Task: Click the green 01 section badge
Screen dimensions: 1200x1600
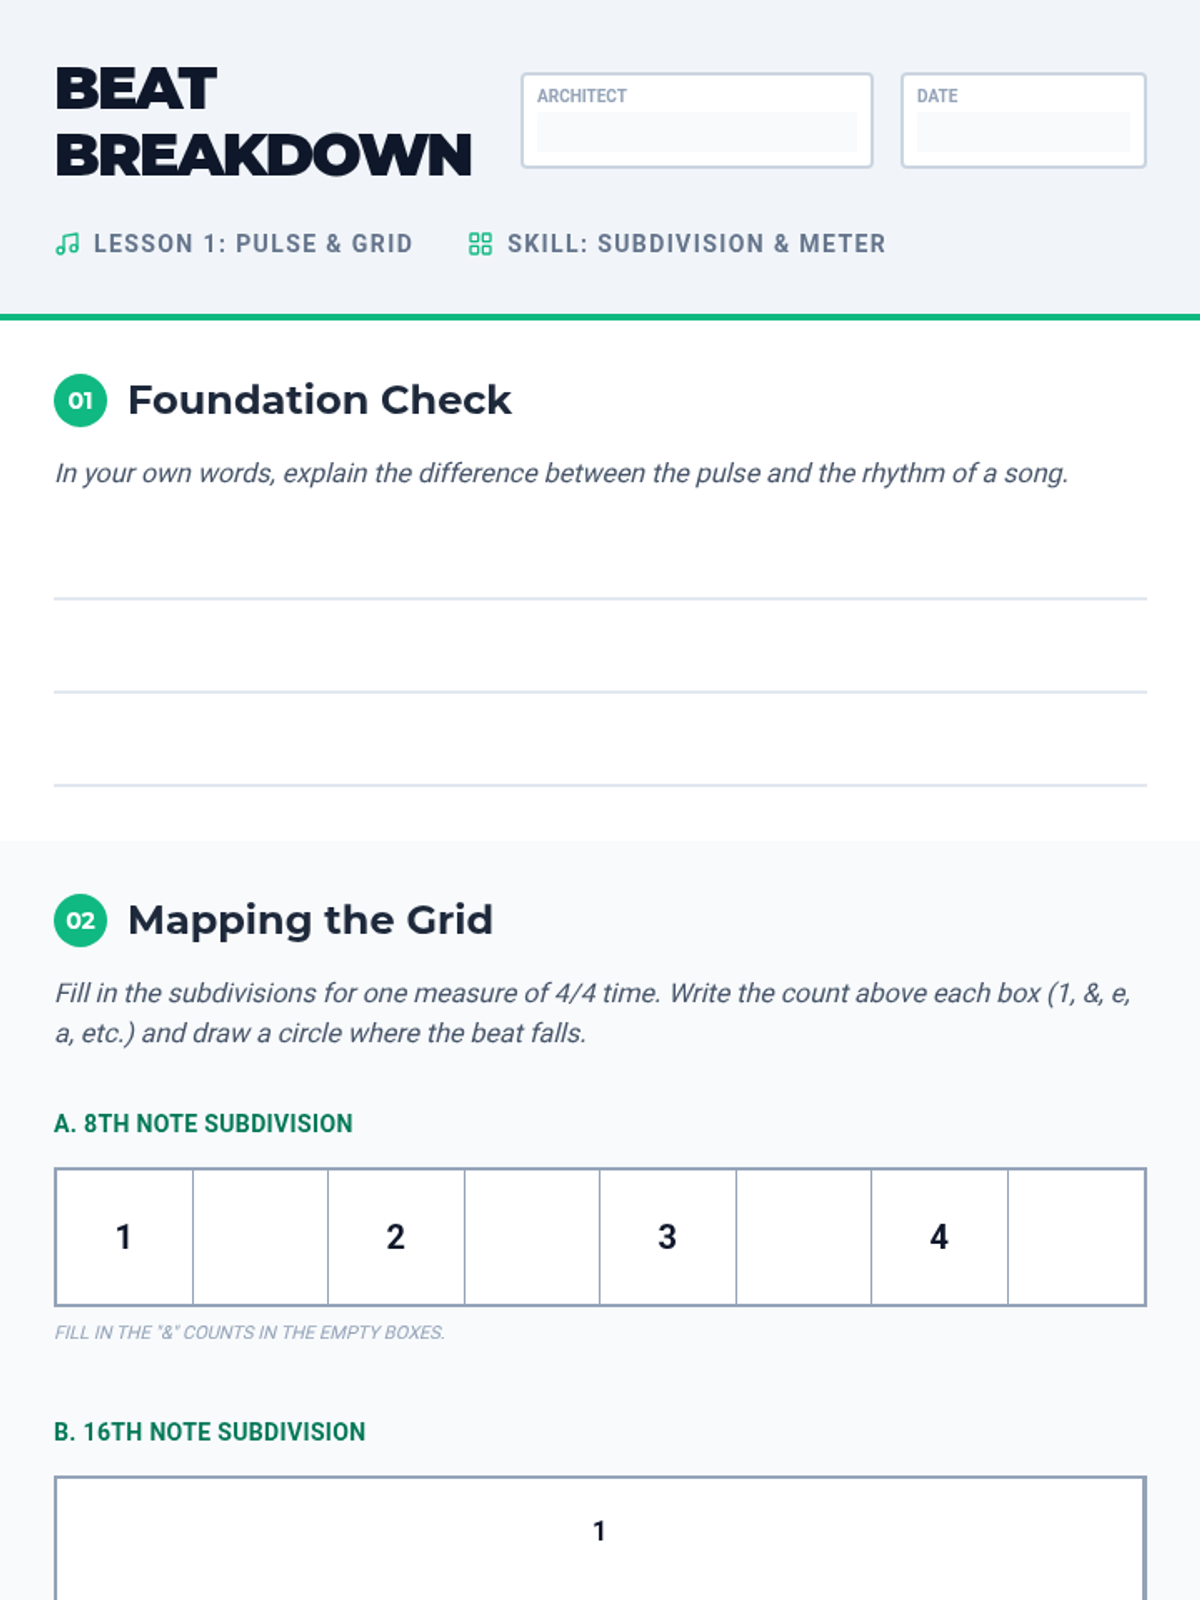Action: (80, 401)
